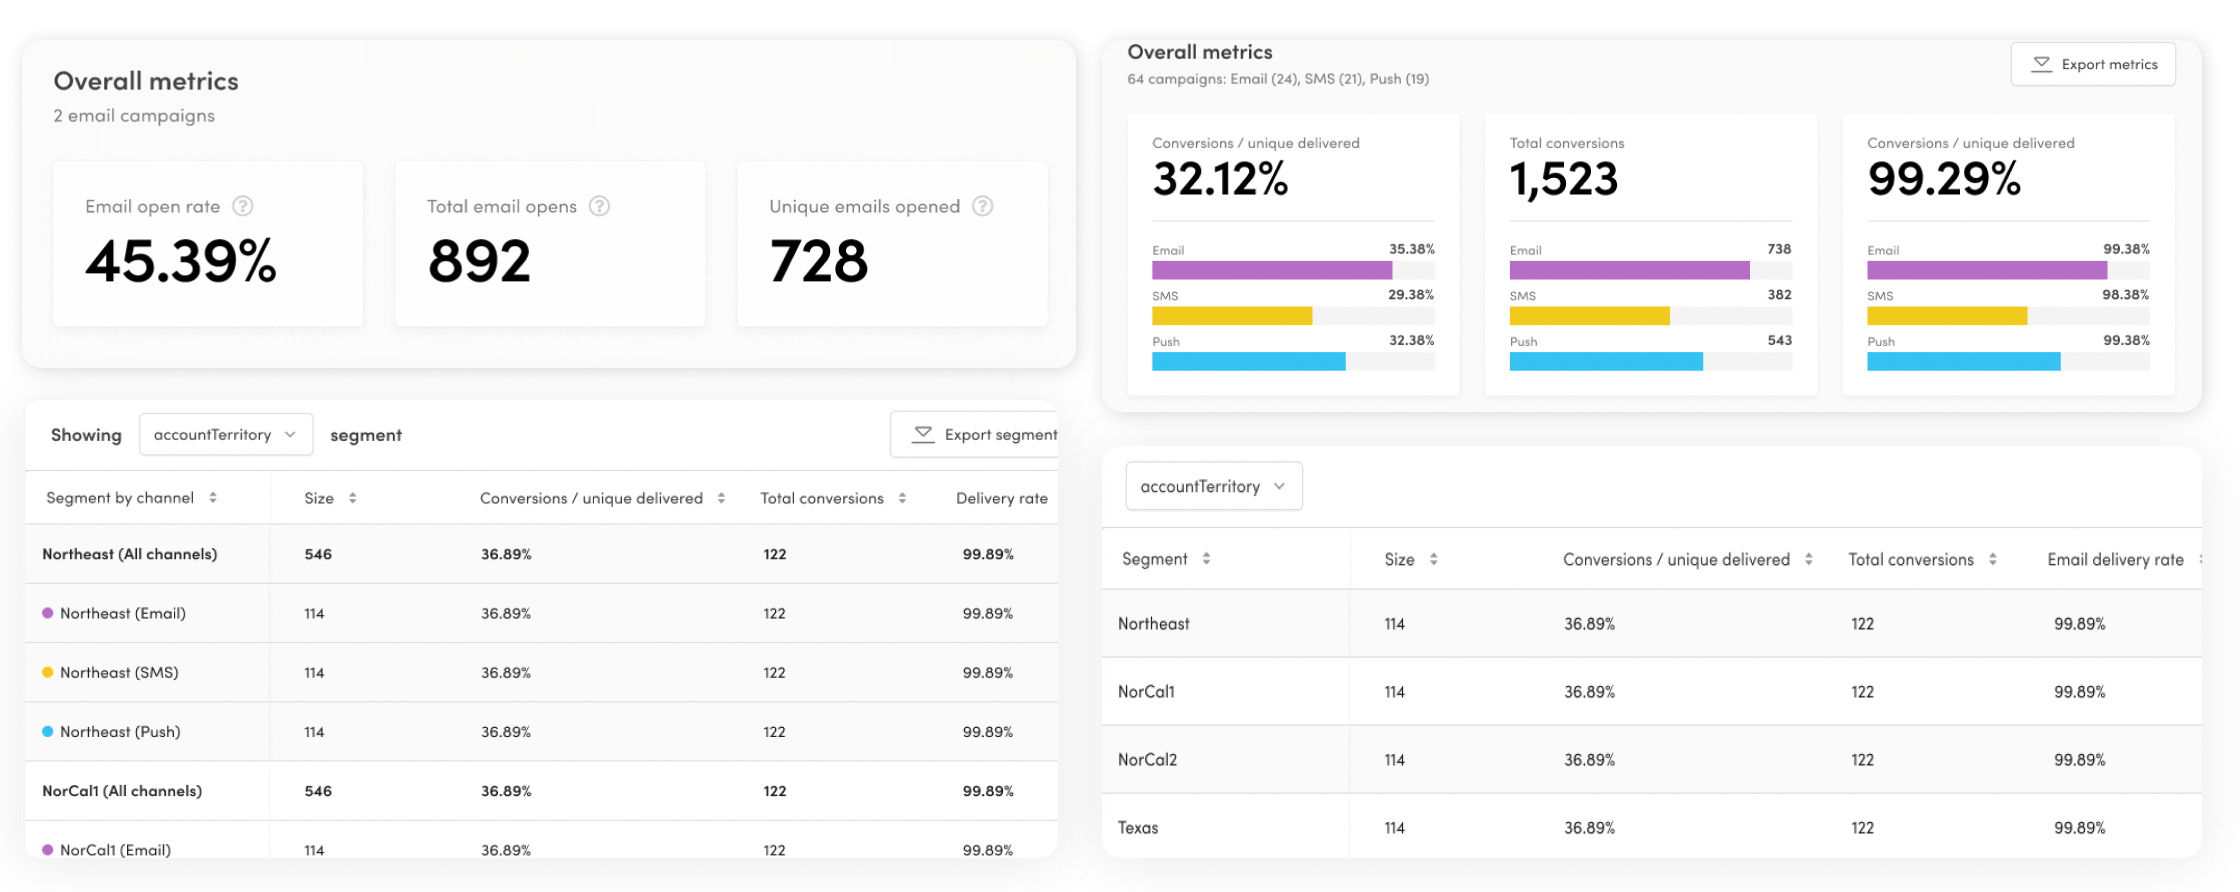
Task: Sort right table by Segment column
Action: click(1206, 559)
